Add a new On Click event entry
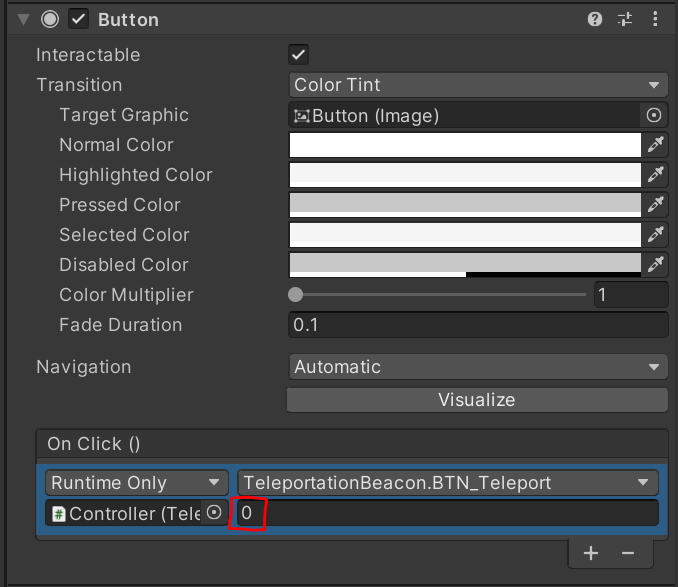This screenshot has height=587, width=678. click(591, 553)
